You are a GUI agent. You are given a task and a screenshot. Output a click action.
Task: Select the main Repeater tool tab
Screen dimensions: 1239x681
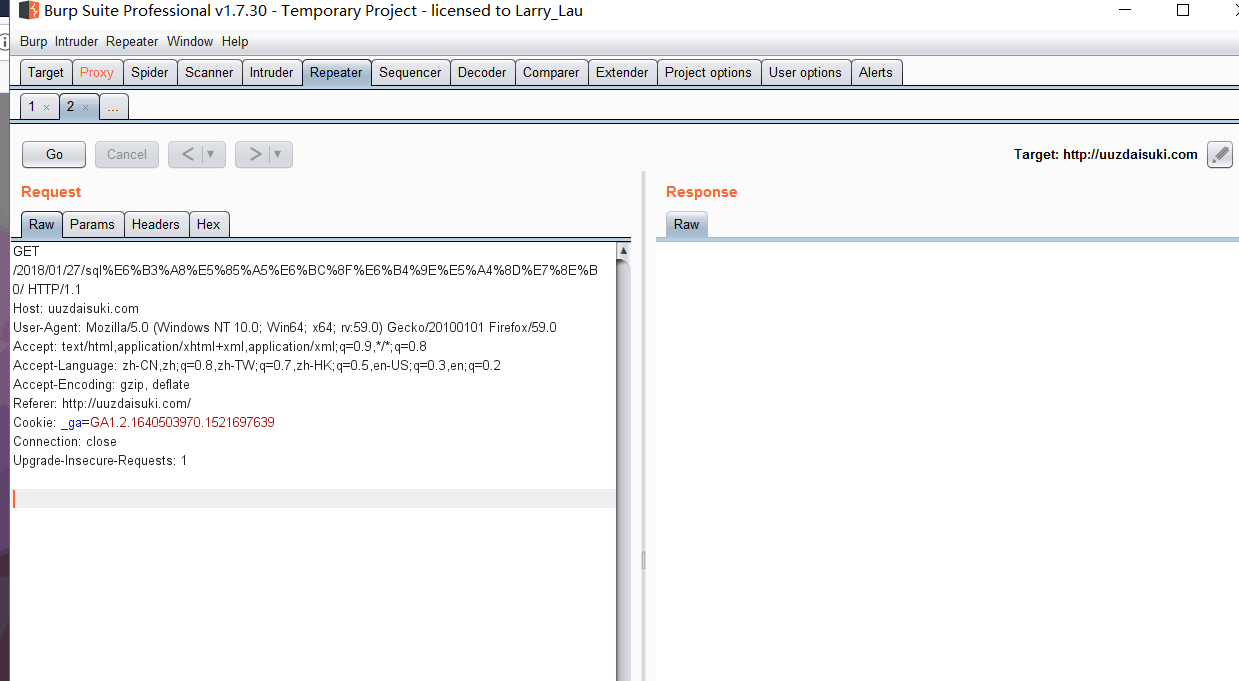336,72
